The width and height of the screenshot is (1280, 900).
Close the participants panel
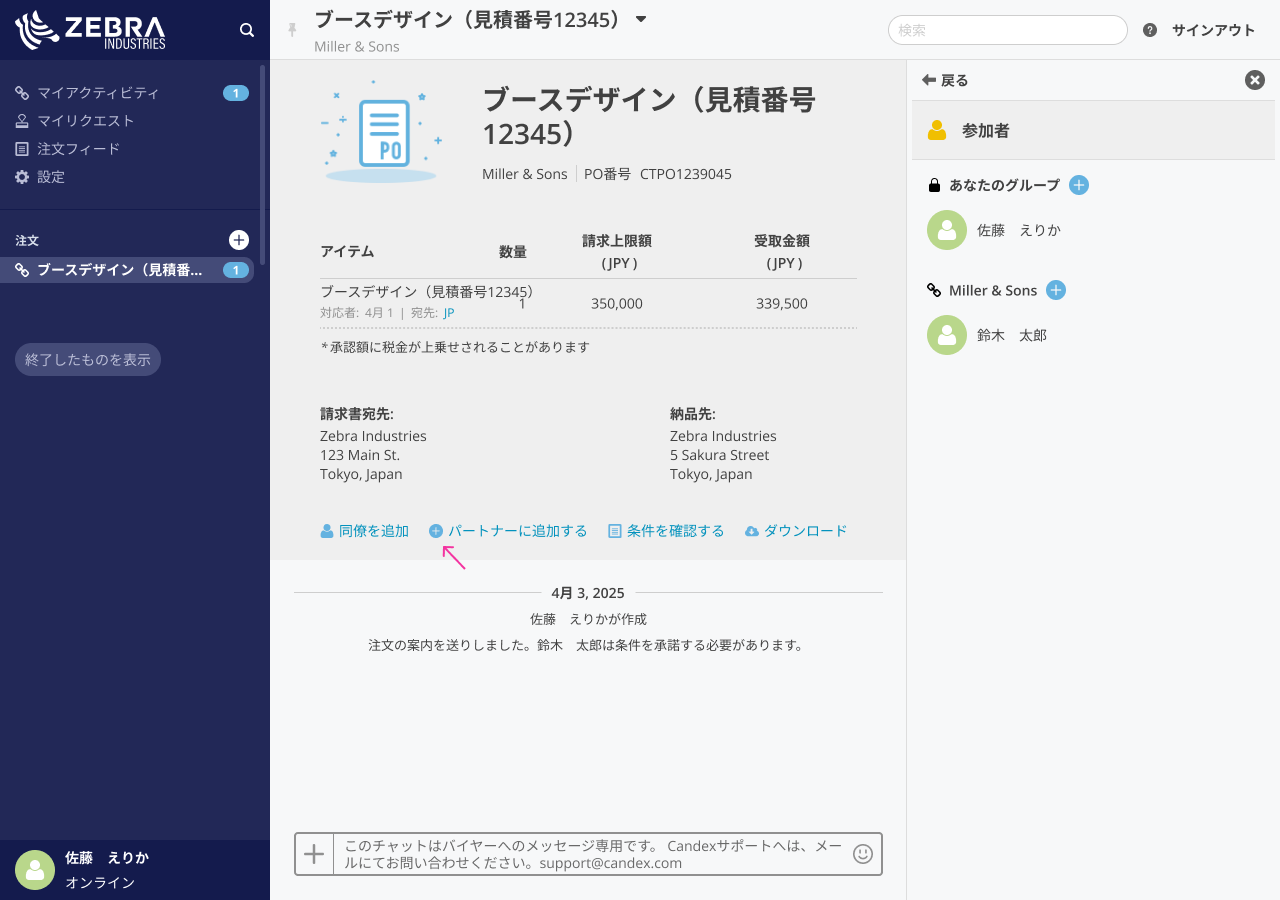click(1255, 80)
